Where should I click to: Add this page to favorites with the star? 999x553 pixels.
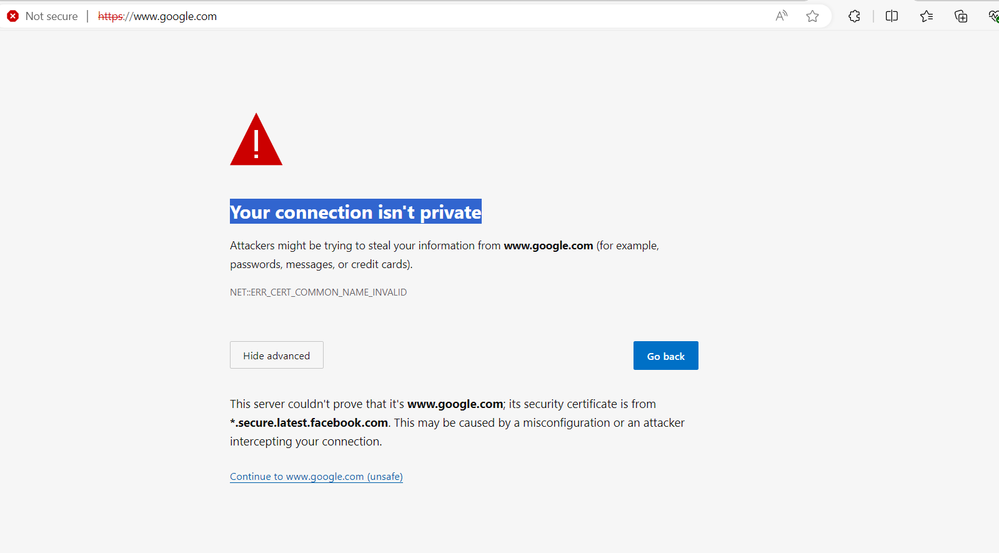point(813,16)
